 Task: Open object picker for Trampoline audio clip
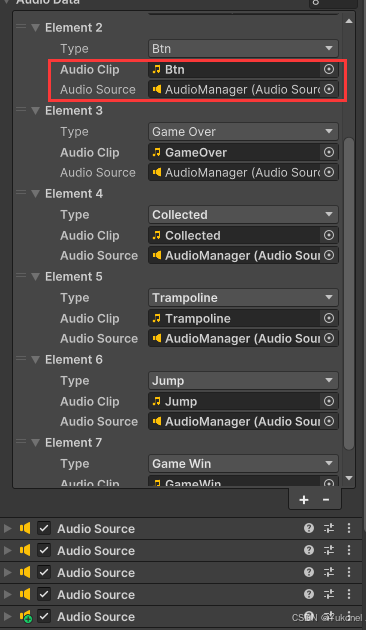pyautogui.click(x=329, y=319)
